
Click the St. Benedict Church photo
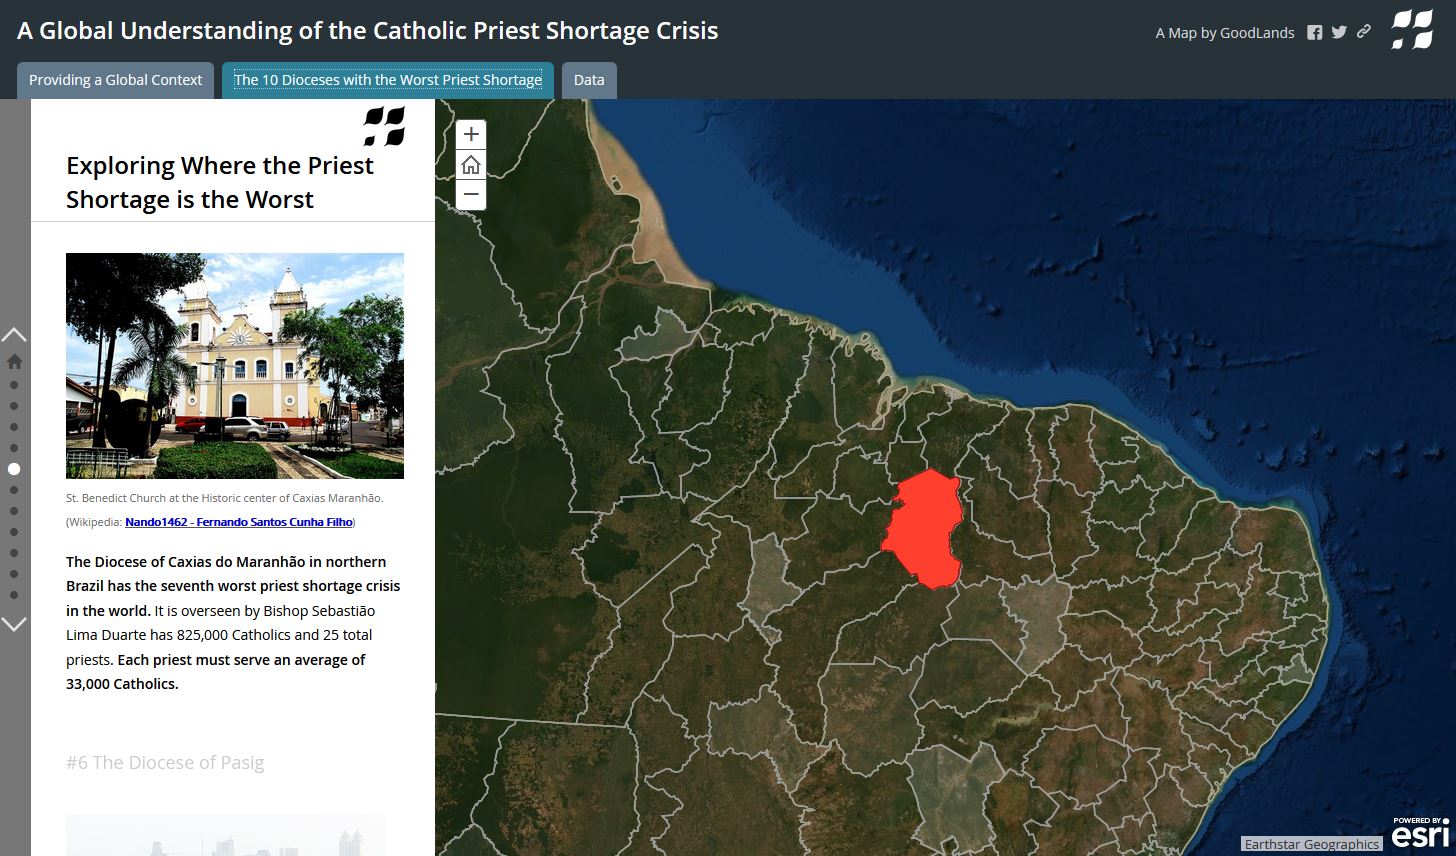point(234,364)
